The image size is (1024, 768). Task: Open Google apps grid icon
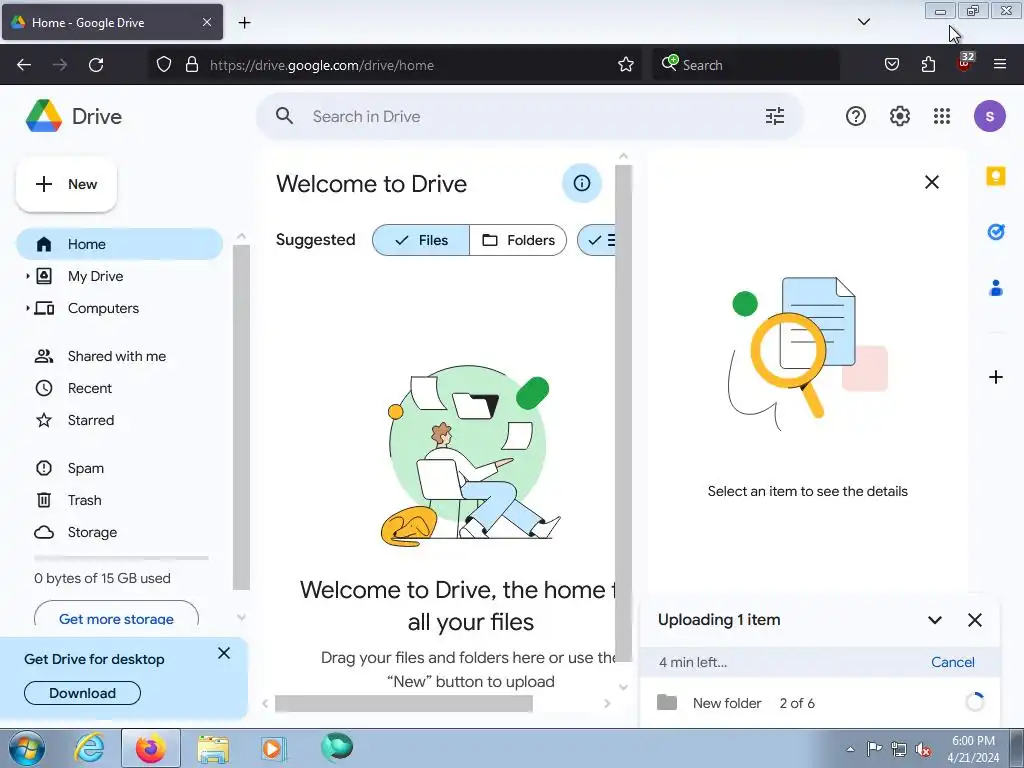point(942,116)
